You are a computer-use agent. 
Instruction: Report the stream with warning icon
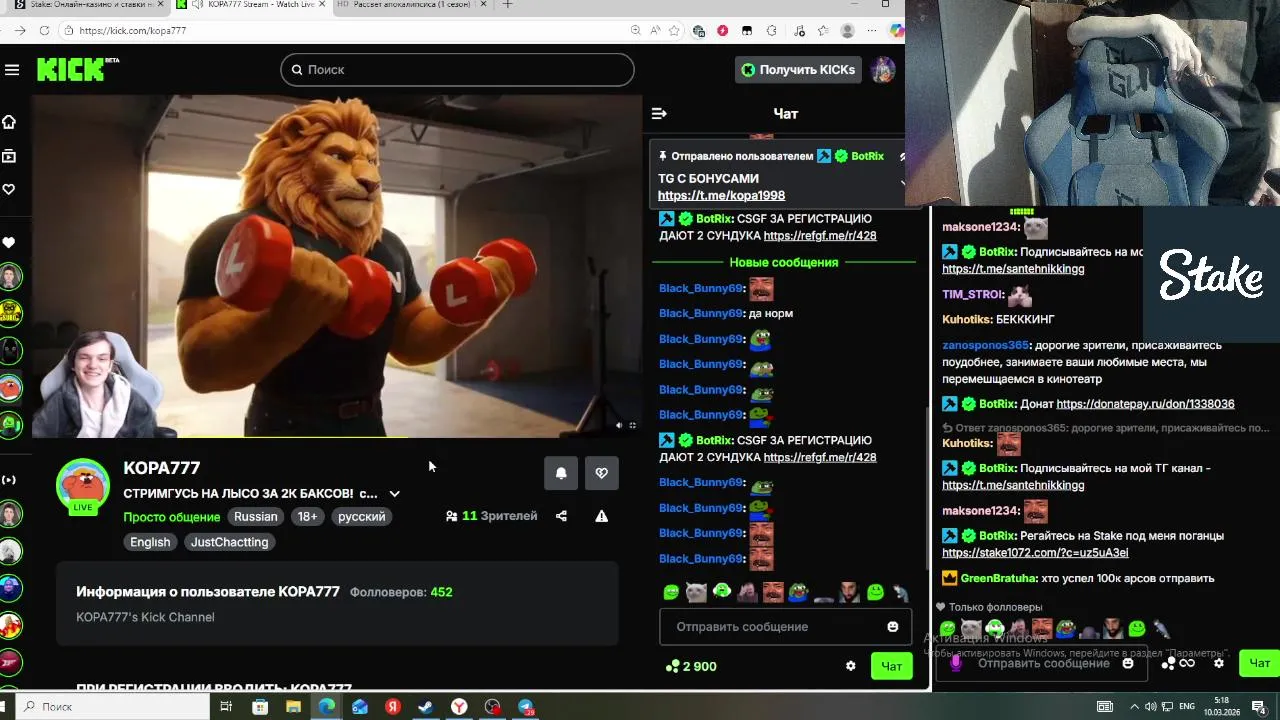click(601, 516)
